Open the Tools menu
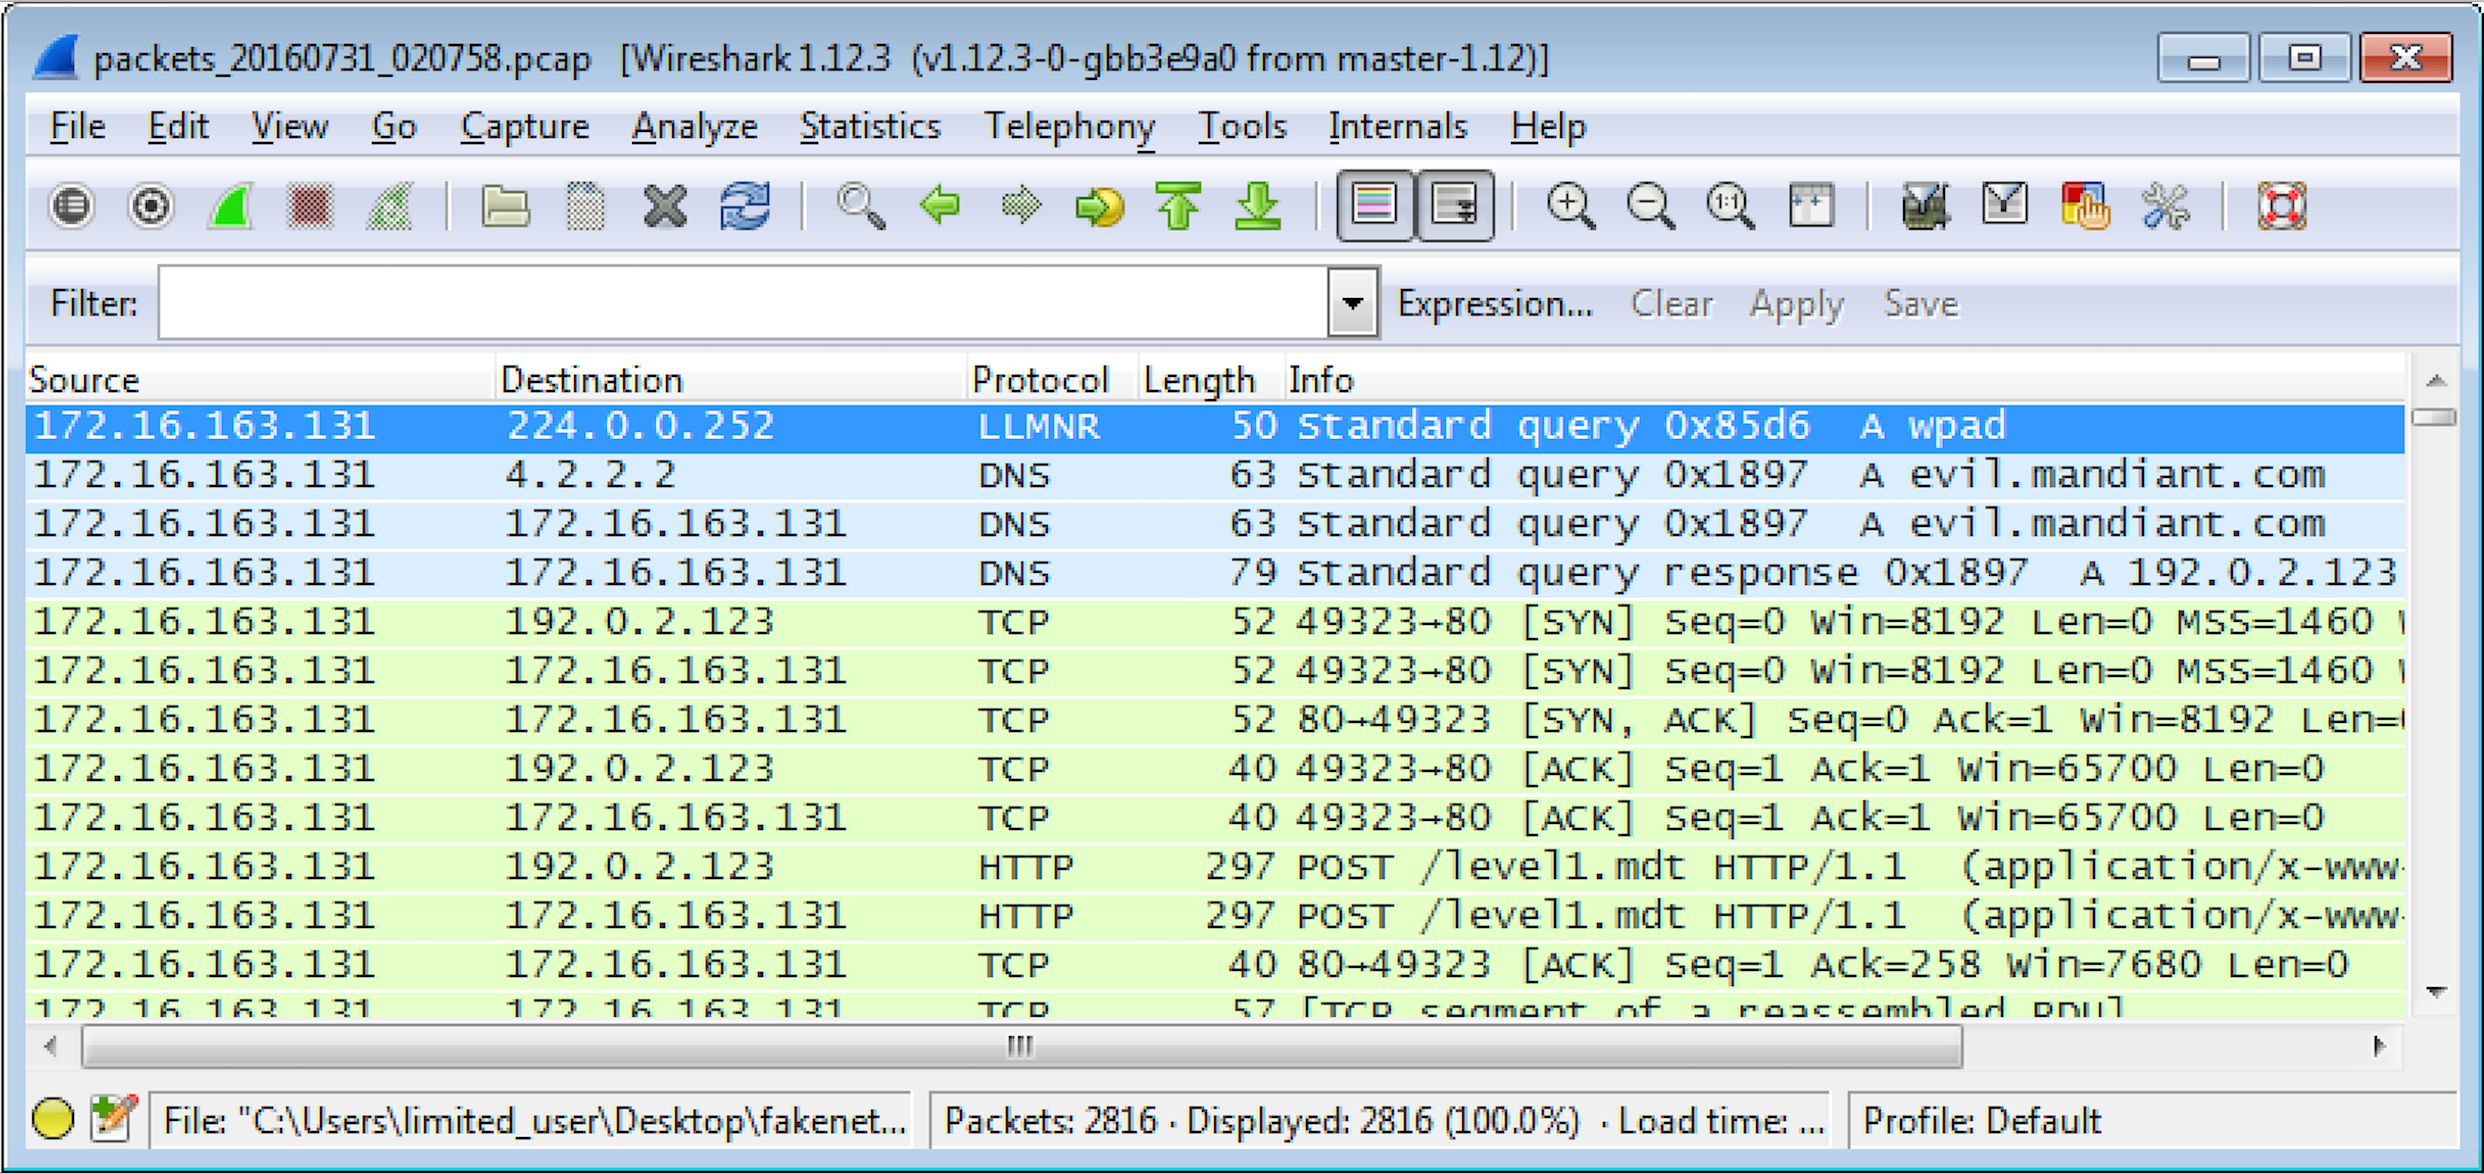2484x1174 pixels. point(1242,127)
